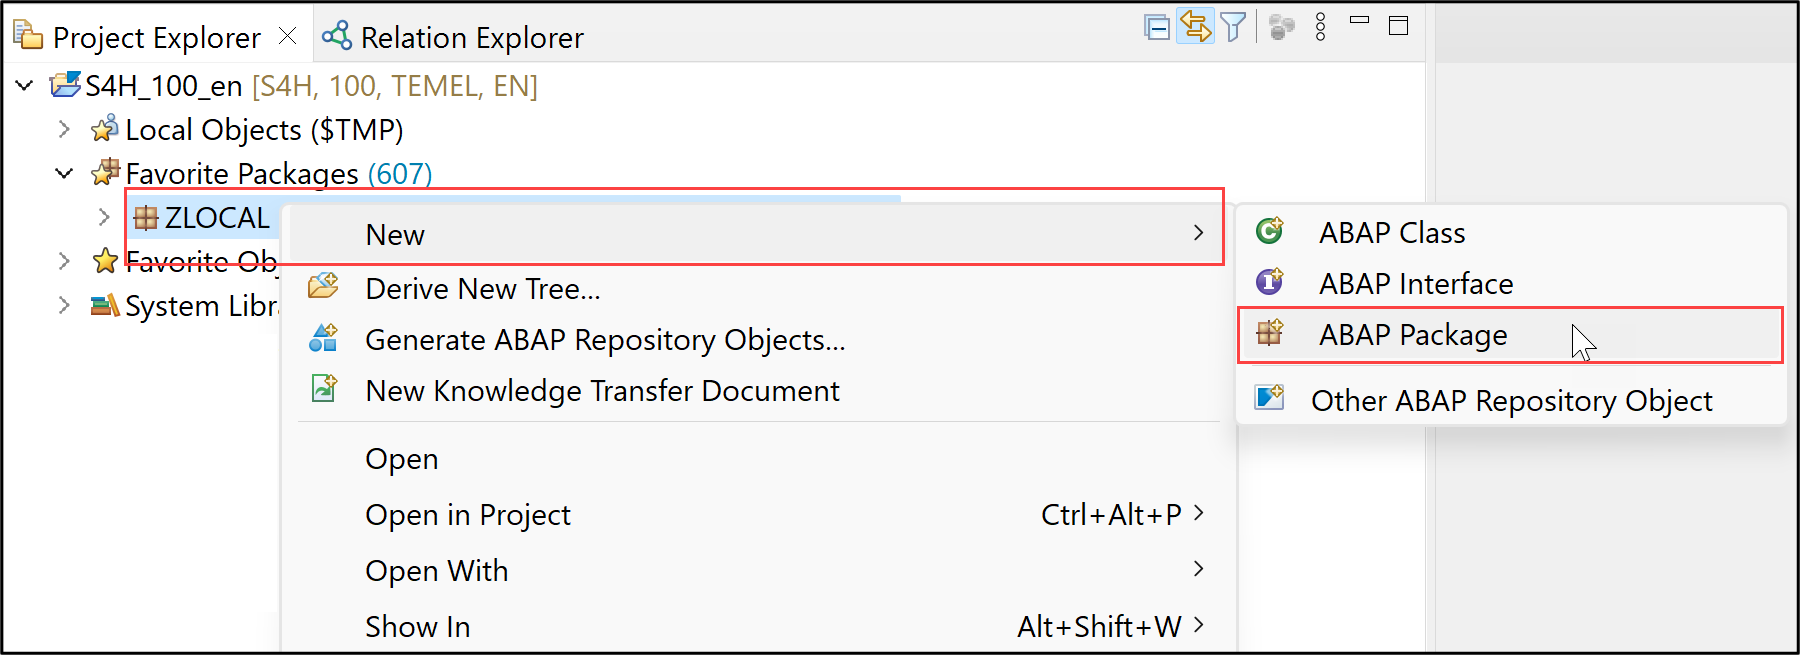The width and height of the screenshot is (1800, 655).
Task: Click Generate ABAP Repository Objects icon
Action: pos(323,338)
